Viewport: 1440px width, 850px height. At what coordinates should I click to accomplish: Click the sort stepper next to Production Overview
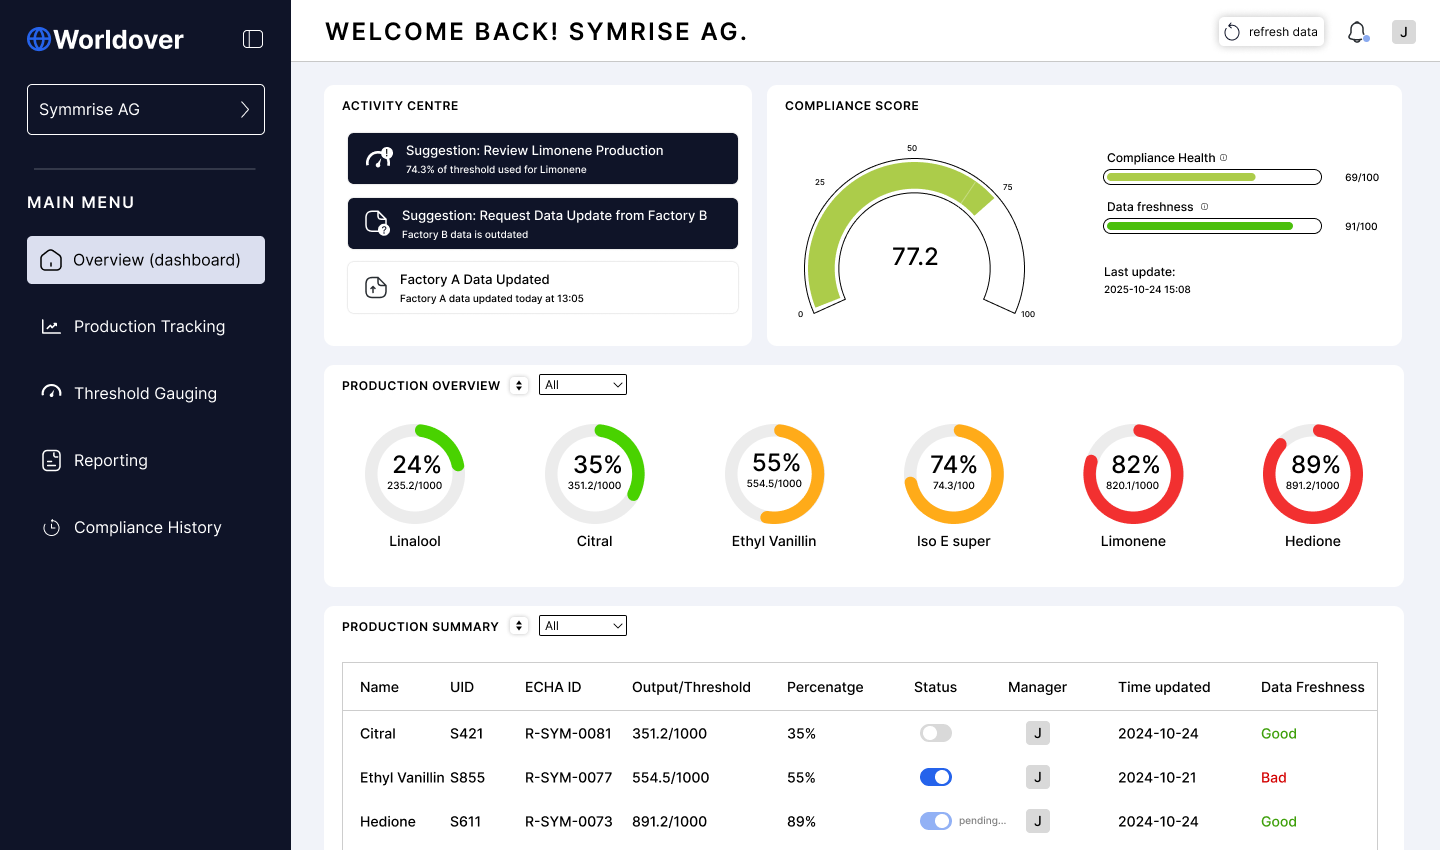pos(519,385)
